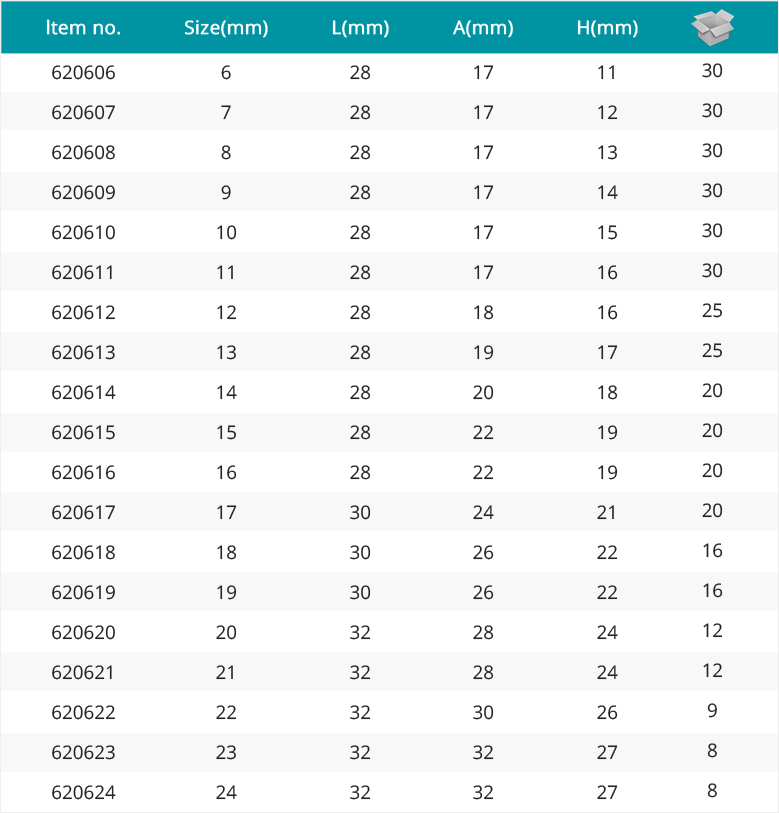Screen dimensions: 779x813
Task: Select the Item no. column header
Action: tap(83, 27)
